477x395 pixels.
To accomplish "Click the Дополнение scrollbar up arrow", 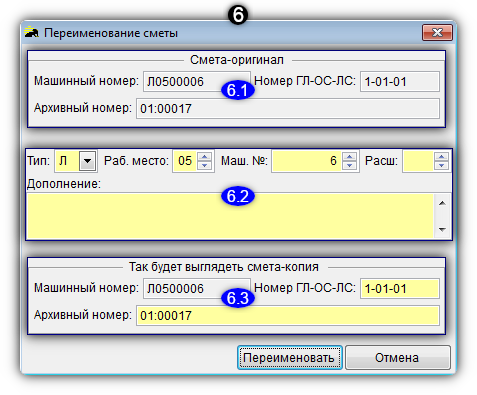I will coord(442,203).
